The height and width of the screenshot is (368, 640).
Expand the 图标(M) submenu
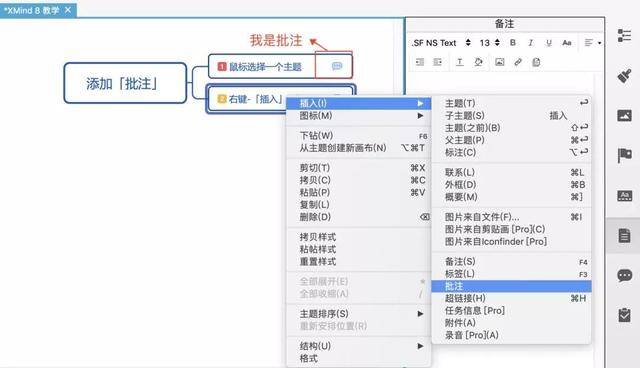(x=359, y=115)
